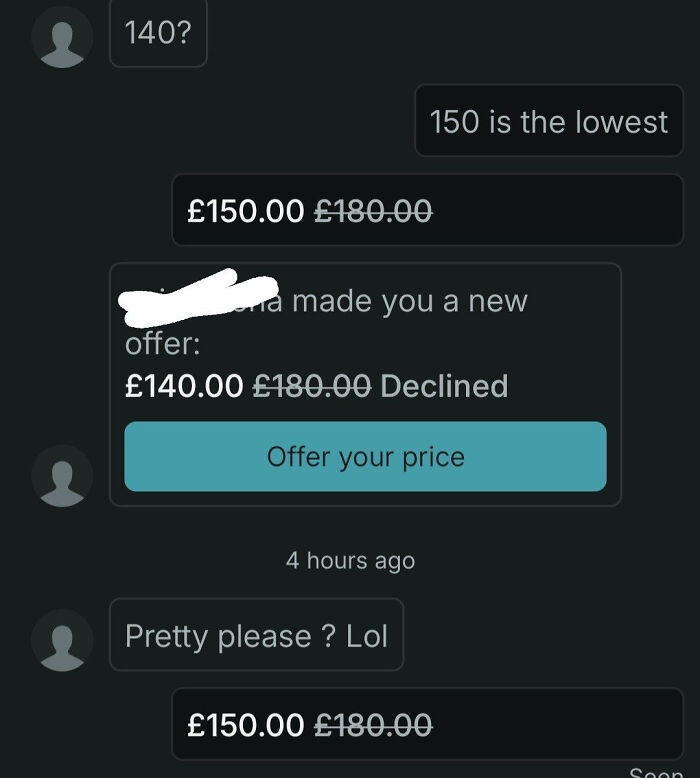Tap the "4 hours ago" timestamp
The width and height of the screenshot is (700, 778).
pyautogui.click(x=350, y=561)
